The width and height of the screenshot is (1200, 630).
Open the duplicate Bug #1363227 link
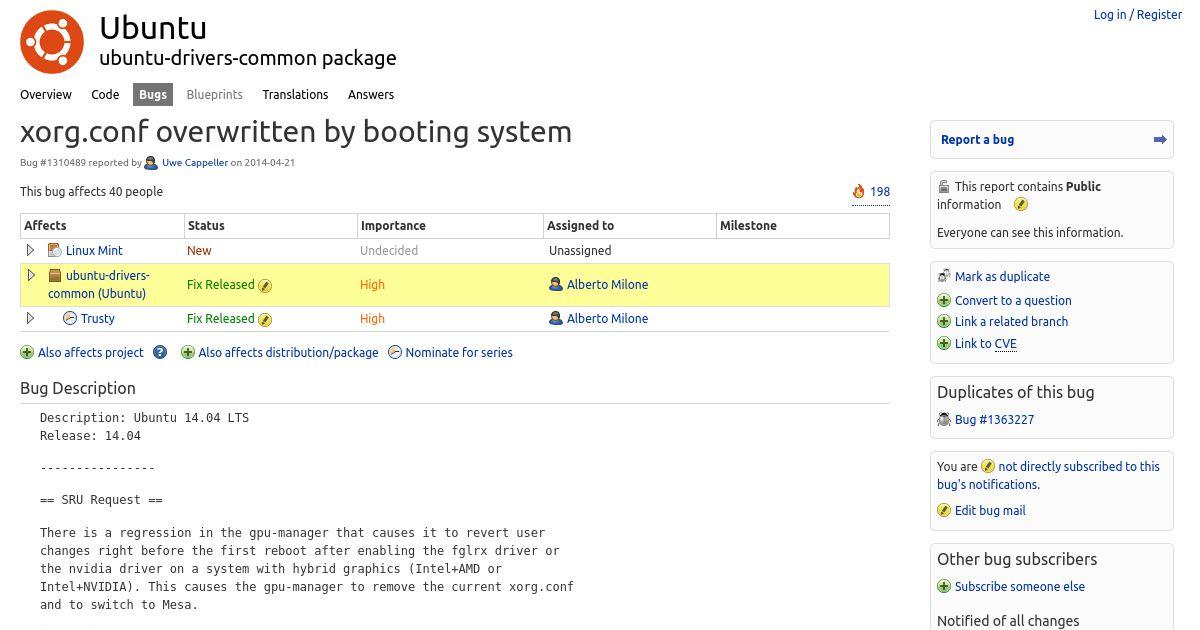(x=994, y=420)
